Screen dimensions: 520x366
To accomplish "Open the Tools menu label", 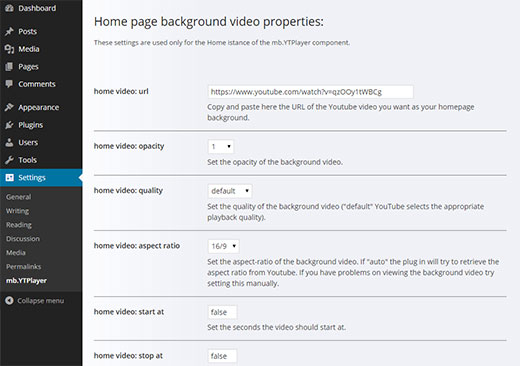I will point(27,160).
